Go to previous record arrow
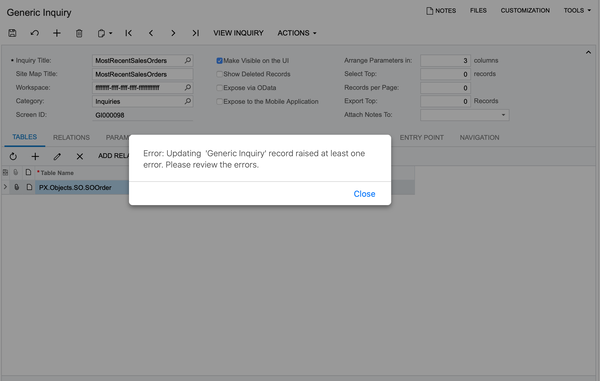The height and width of the screenshot is (381, 600). coord(151,33)
